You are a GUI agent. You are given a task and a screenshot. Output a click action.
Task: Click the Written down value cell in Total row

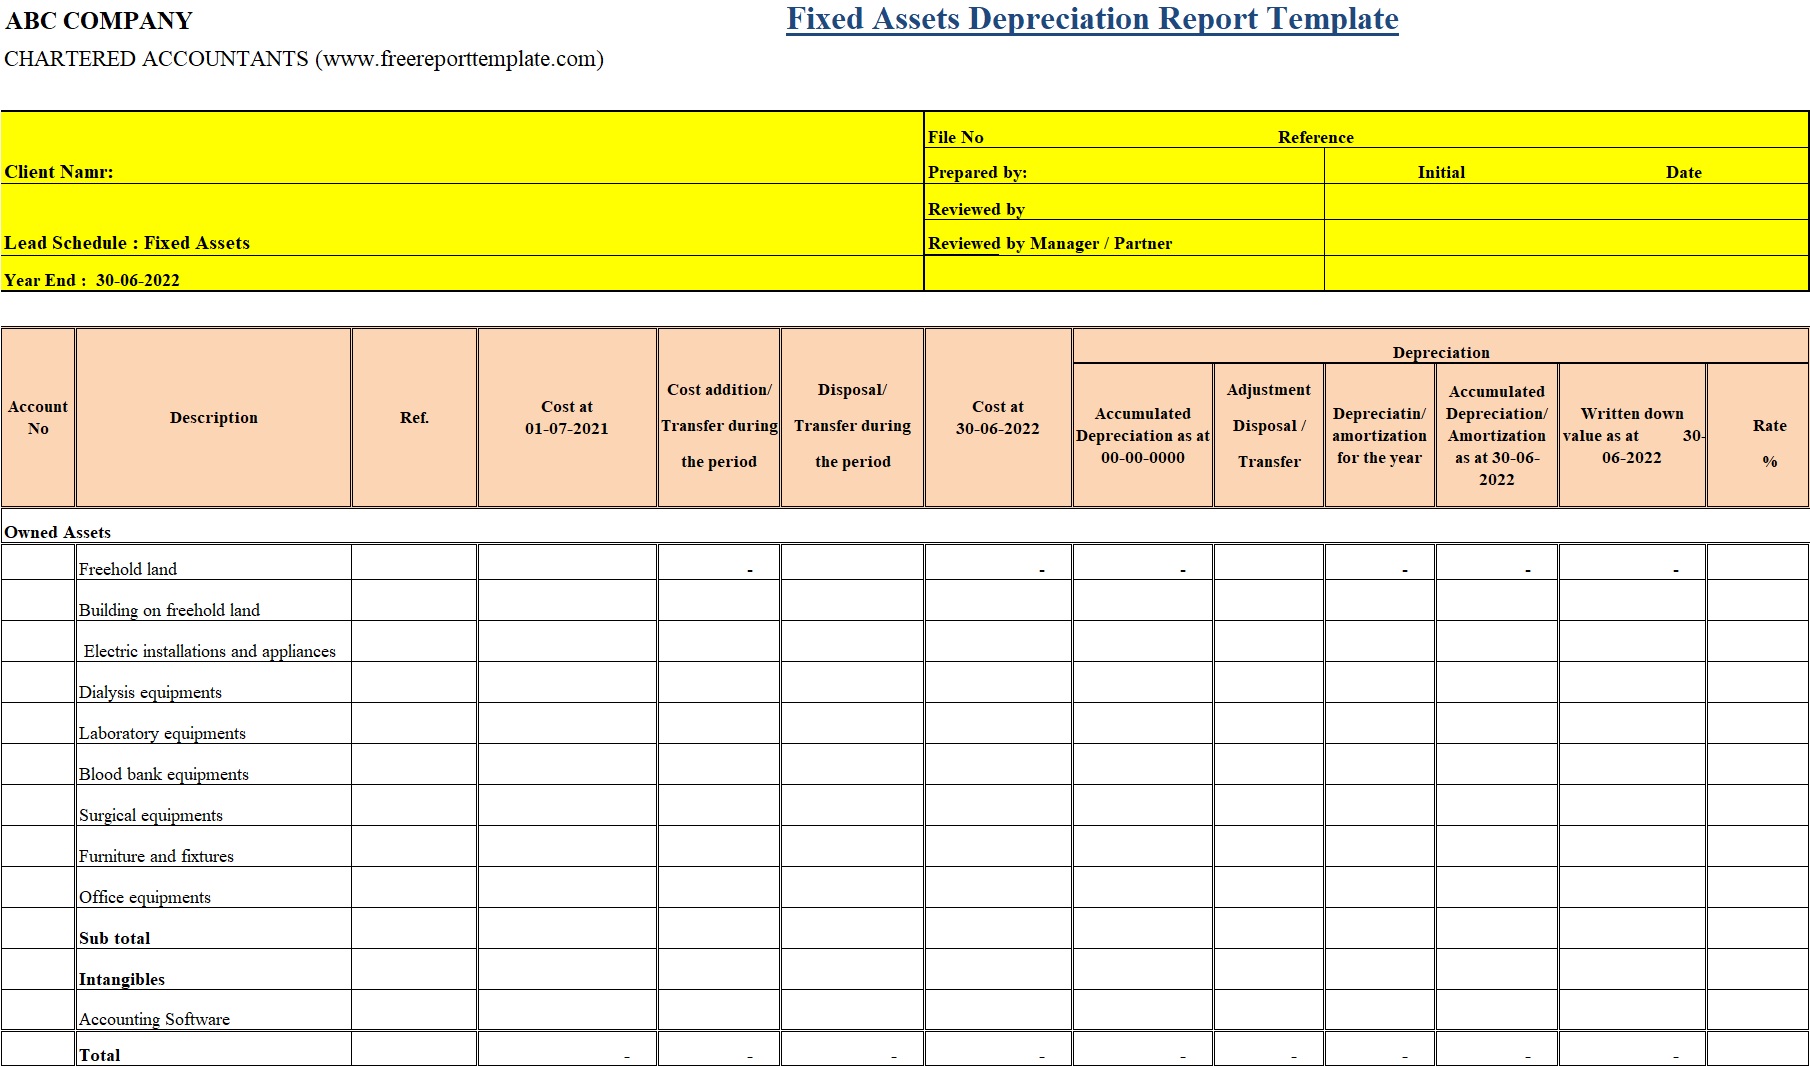pyautogui.click(x=1632, y=1049)
